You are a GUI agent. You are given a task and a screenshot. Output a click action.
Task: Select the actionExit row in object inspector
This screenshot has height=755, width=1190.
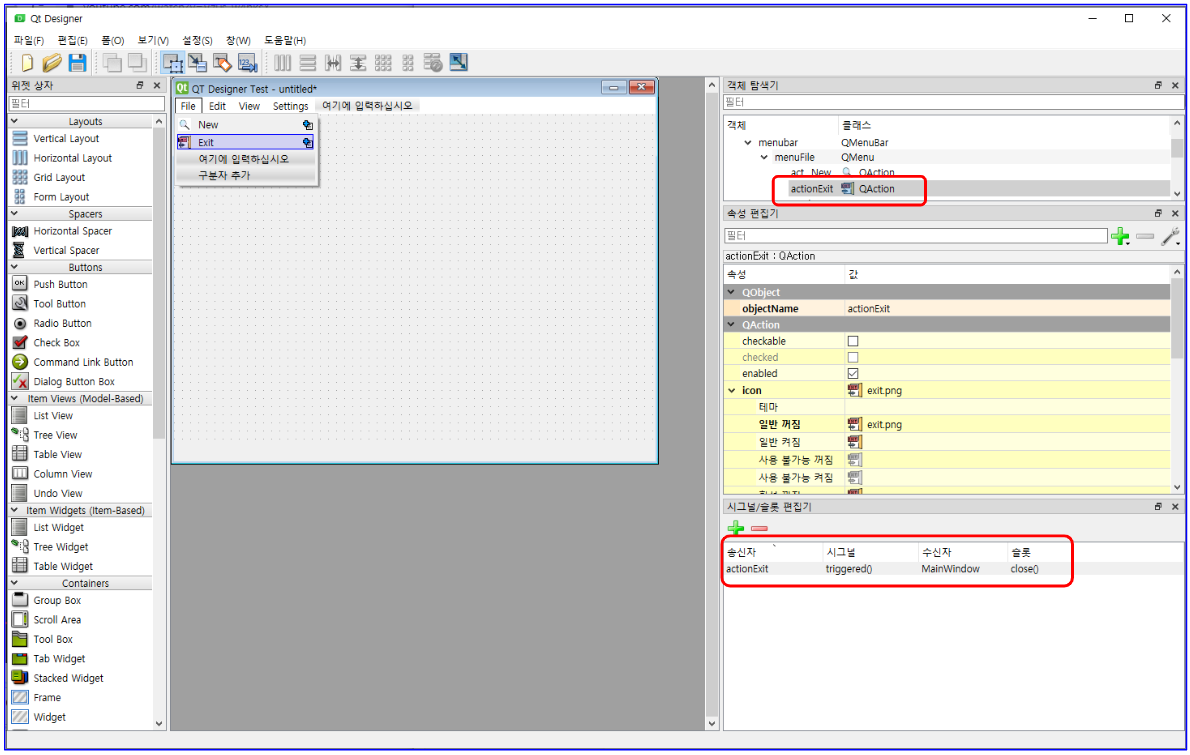point(946,189)
